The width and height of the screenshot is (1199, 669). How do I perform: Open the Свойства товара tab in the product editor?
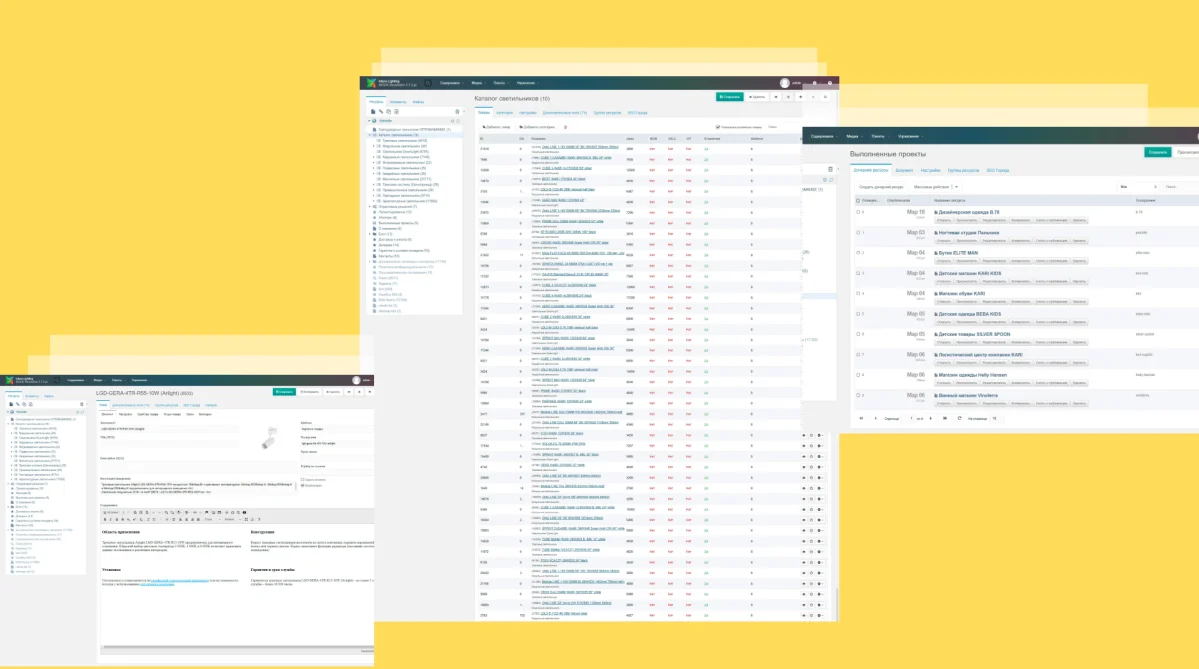148,414
